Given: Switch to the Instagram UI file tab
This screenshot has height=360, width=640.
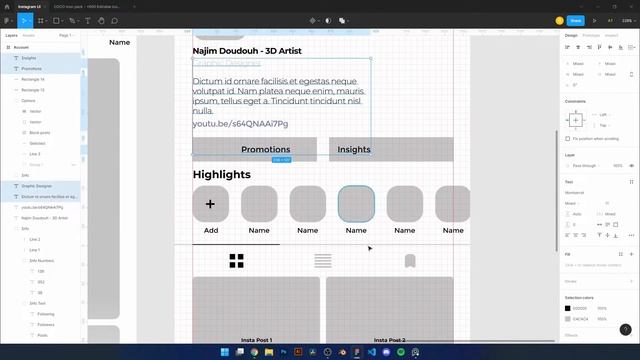Looking at the screenshot, I should [29, 7].
